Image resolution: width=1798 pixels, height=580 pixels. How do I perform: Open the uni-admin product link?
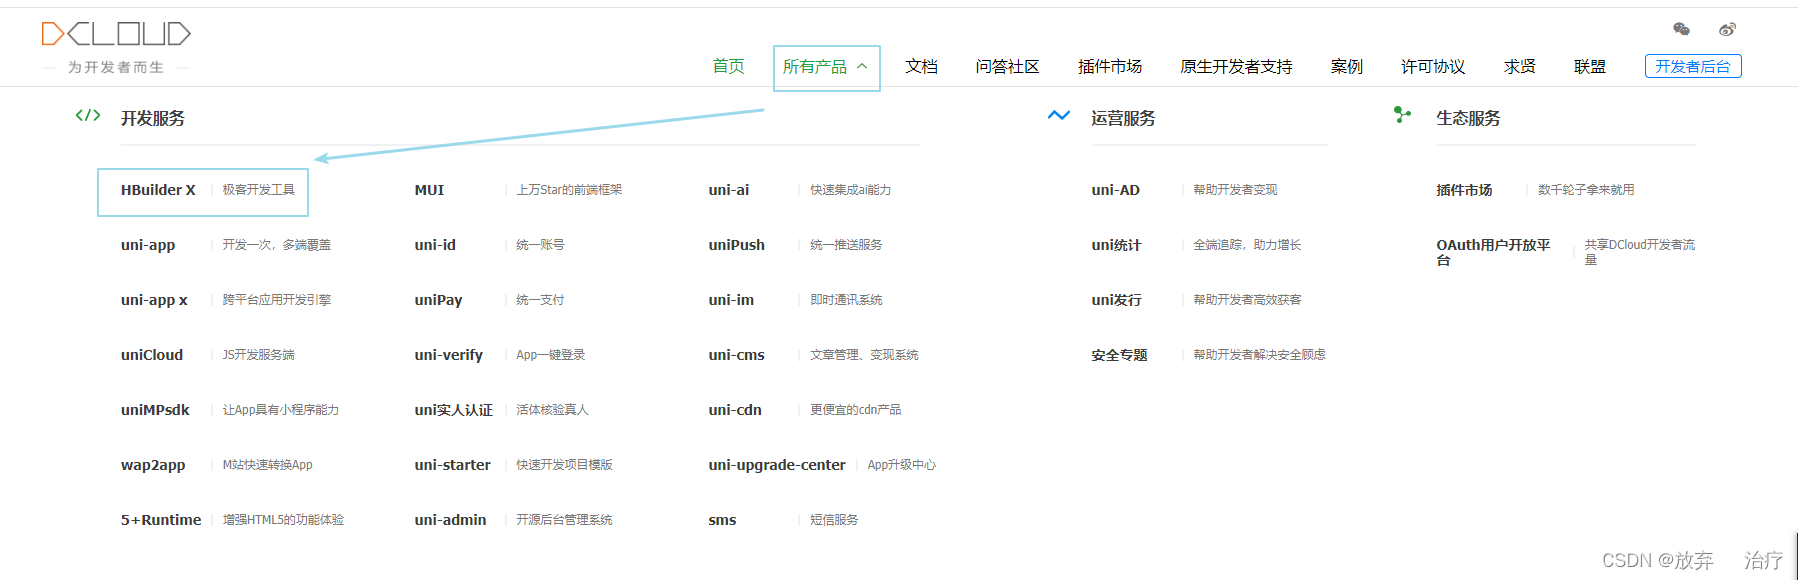(450, 520)
